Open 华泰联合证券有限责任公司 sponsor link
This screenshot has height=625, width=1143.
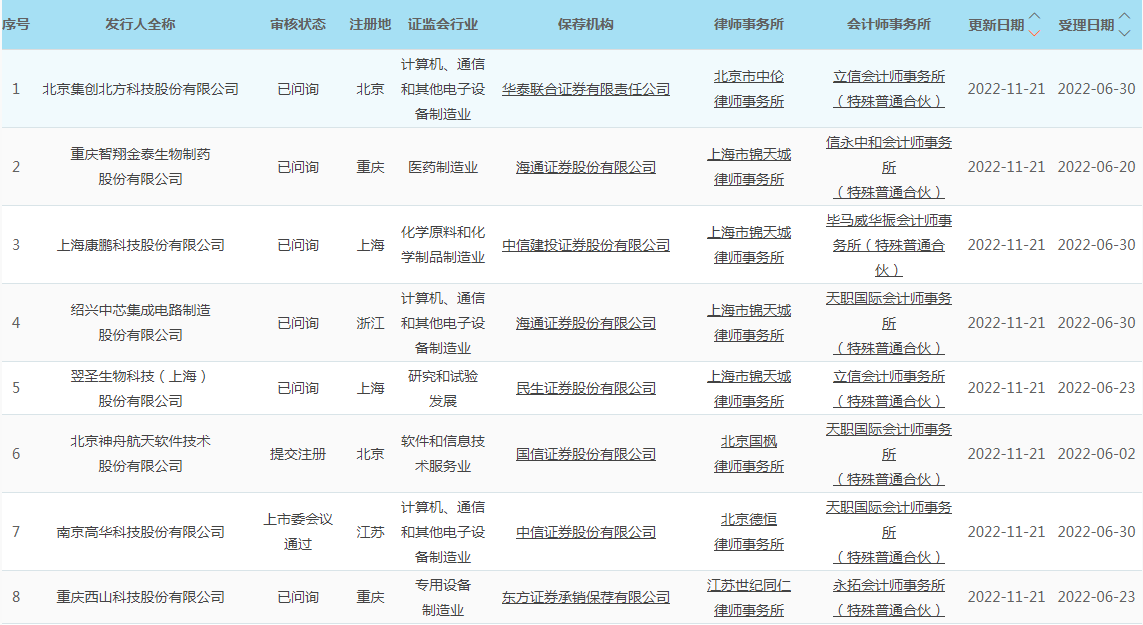(586, 89)
